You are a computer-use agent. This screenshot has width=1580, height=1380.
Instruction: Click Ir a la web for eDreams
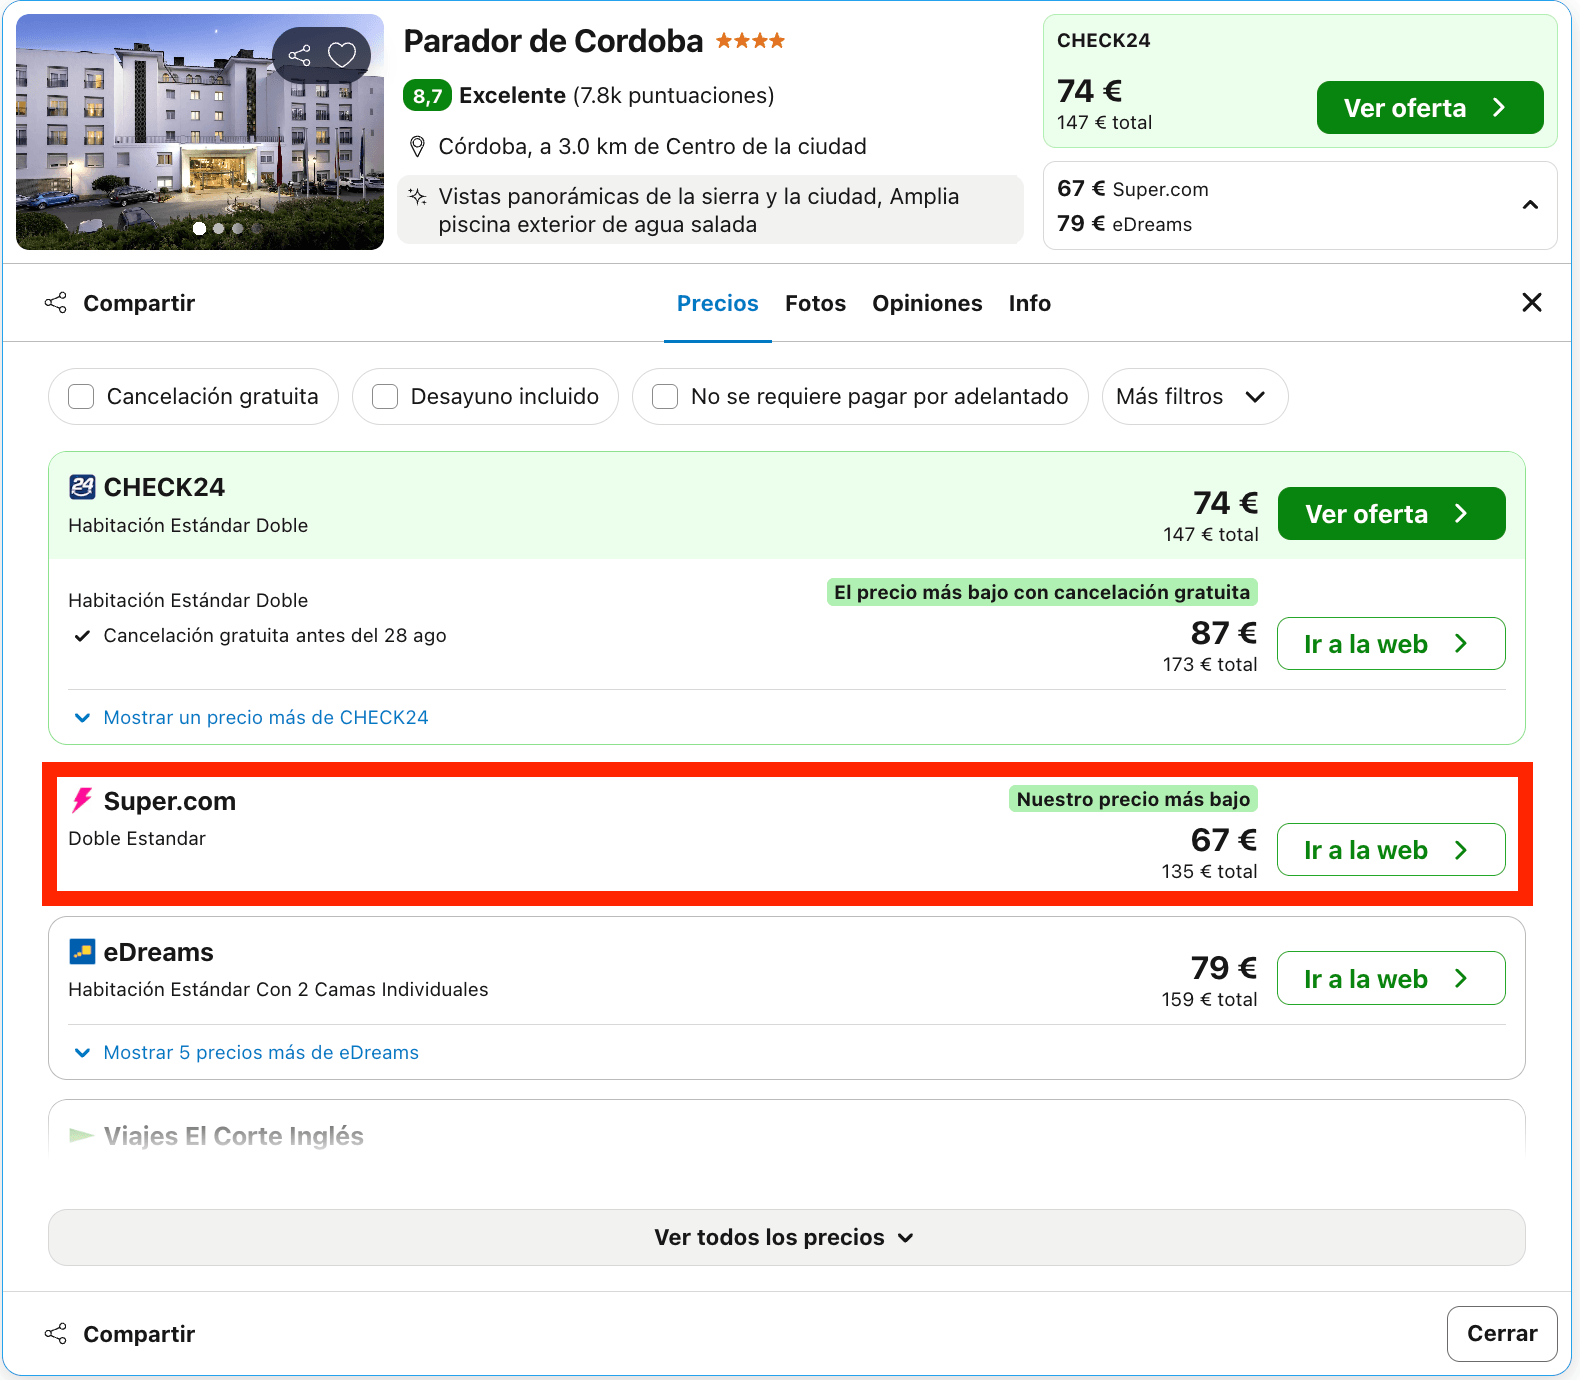(x=1391, y=978)
